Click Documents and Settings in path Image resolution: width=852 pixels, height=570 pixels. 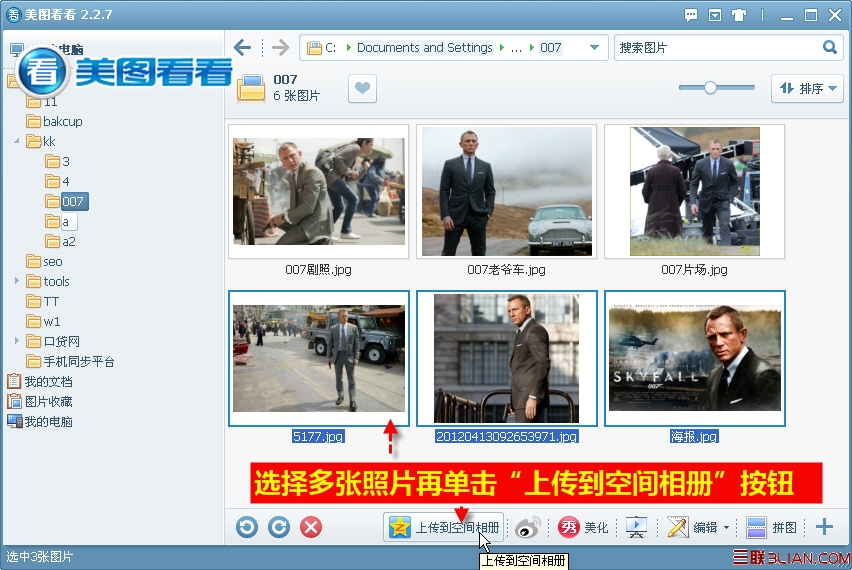pos(424,48)
